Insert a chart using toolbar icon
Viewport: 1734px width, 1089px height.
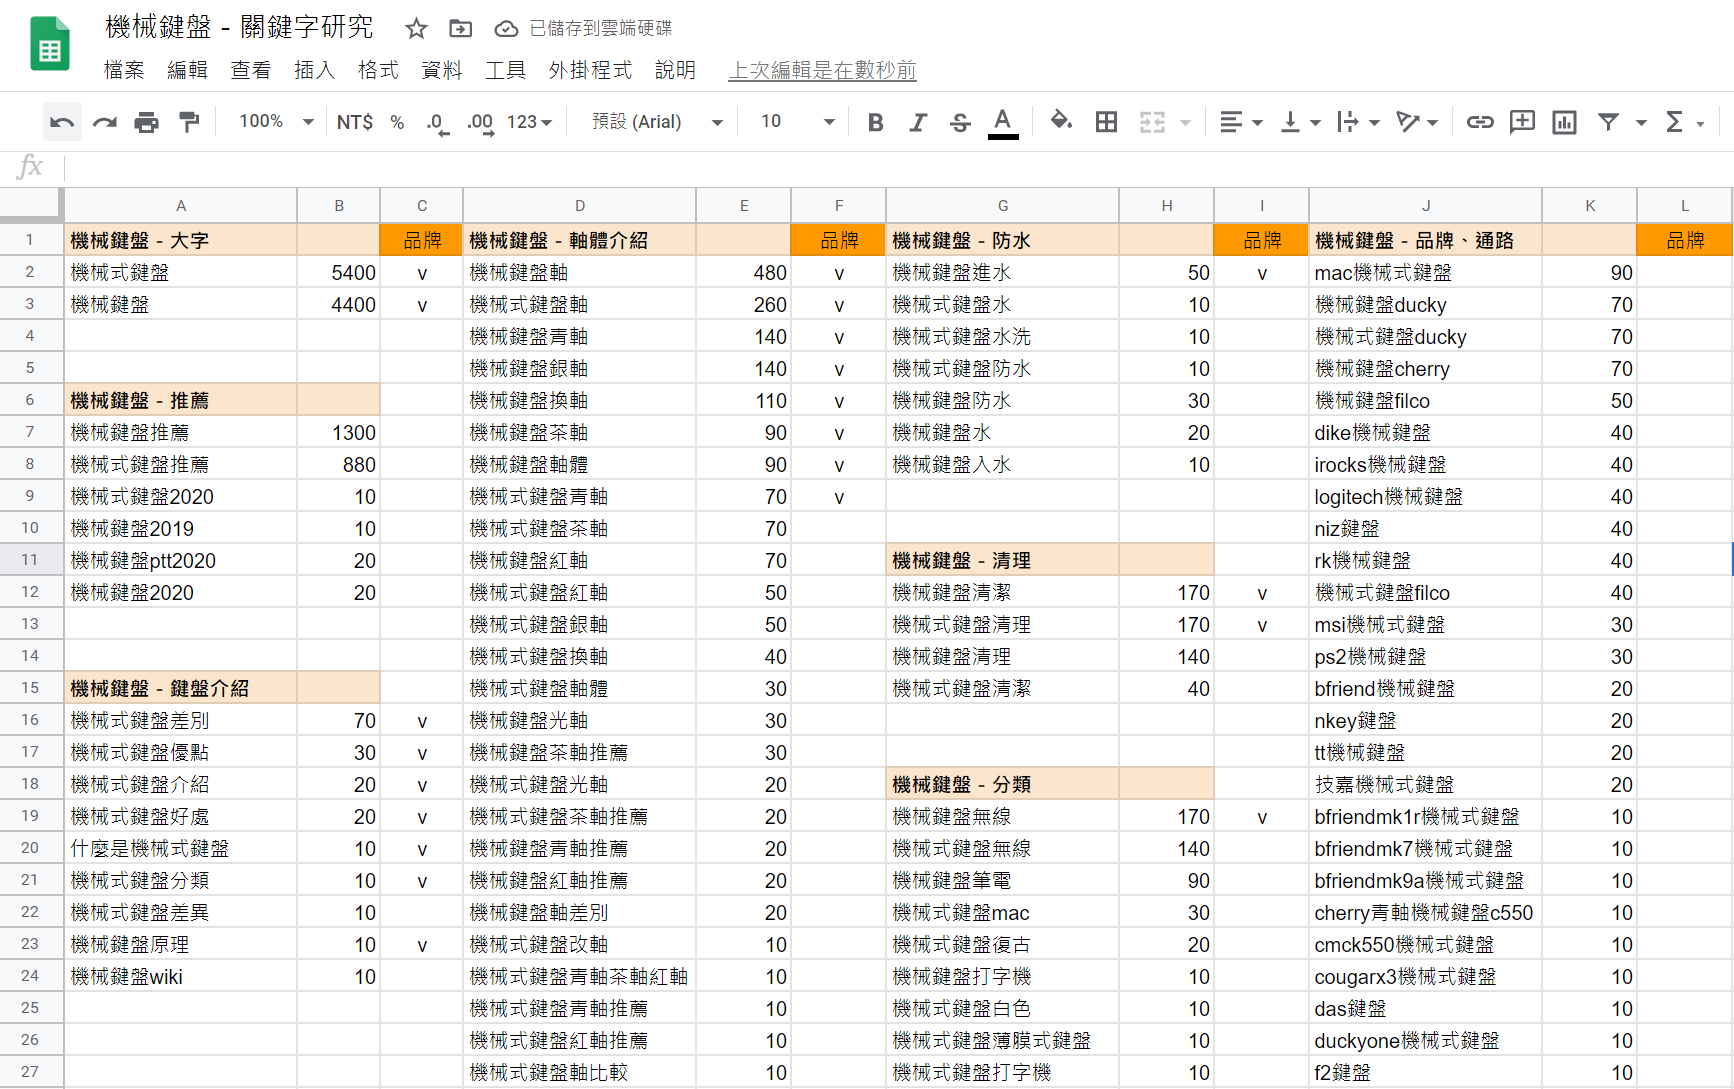click(x=1564, y=122)
